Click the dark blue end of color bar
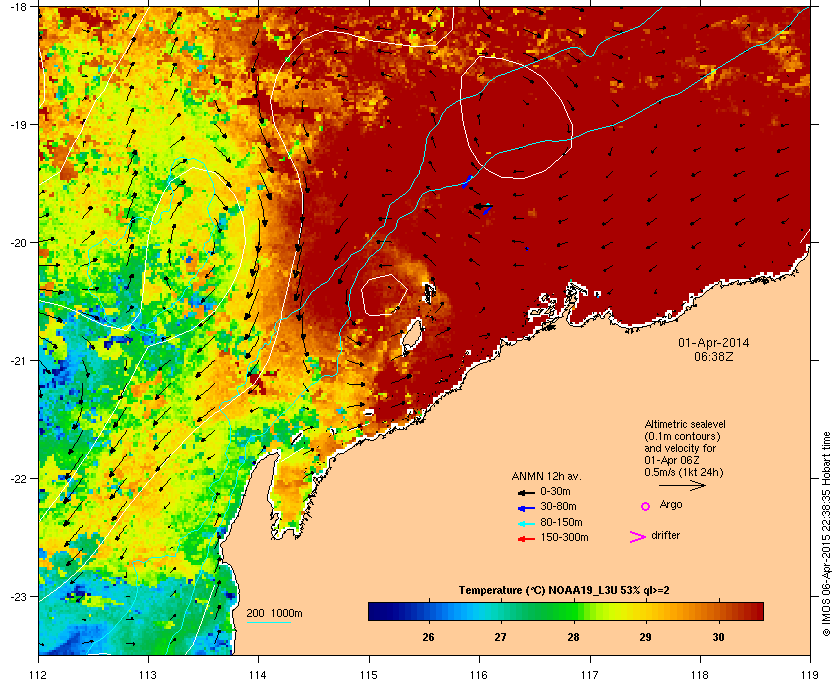 375,611
